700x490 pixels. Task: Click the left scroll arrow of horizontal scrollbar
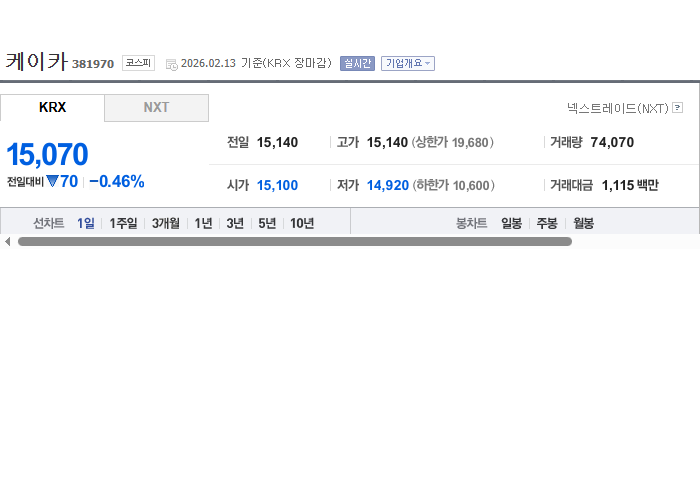coord(7,241)
